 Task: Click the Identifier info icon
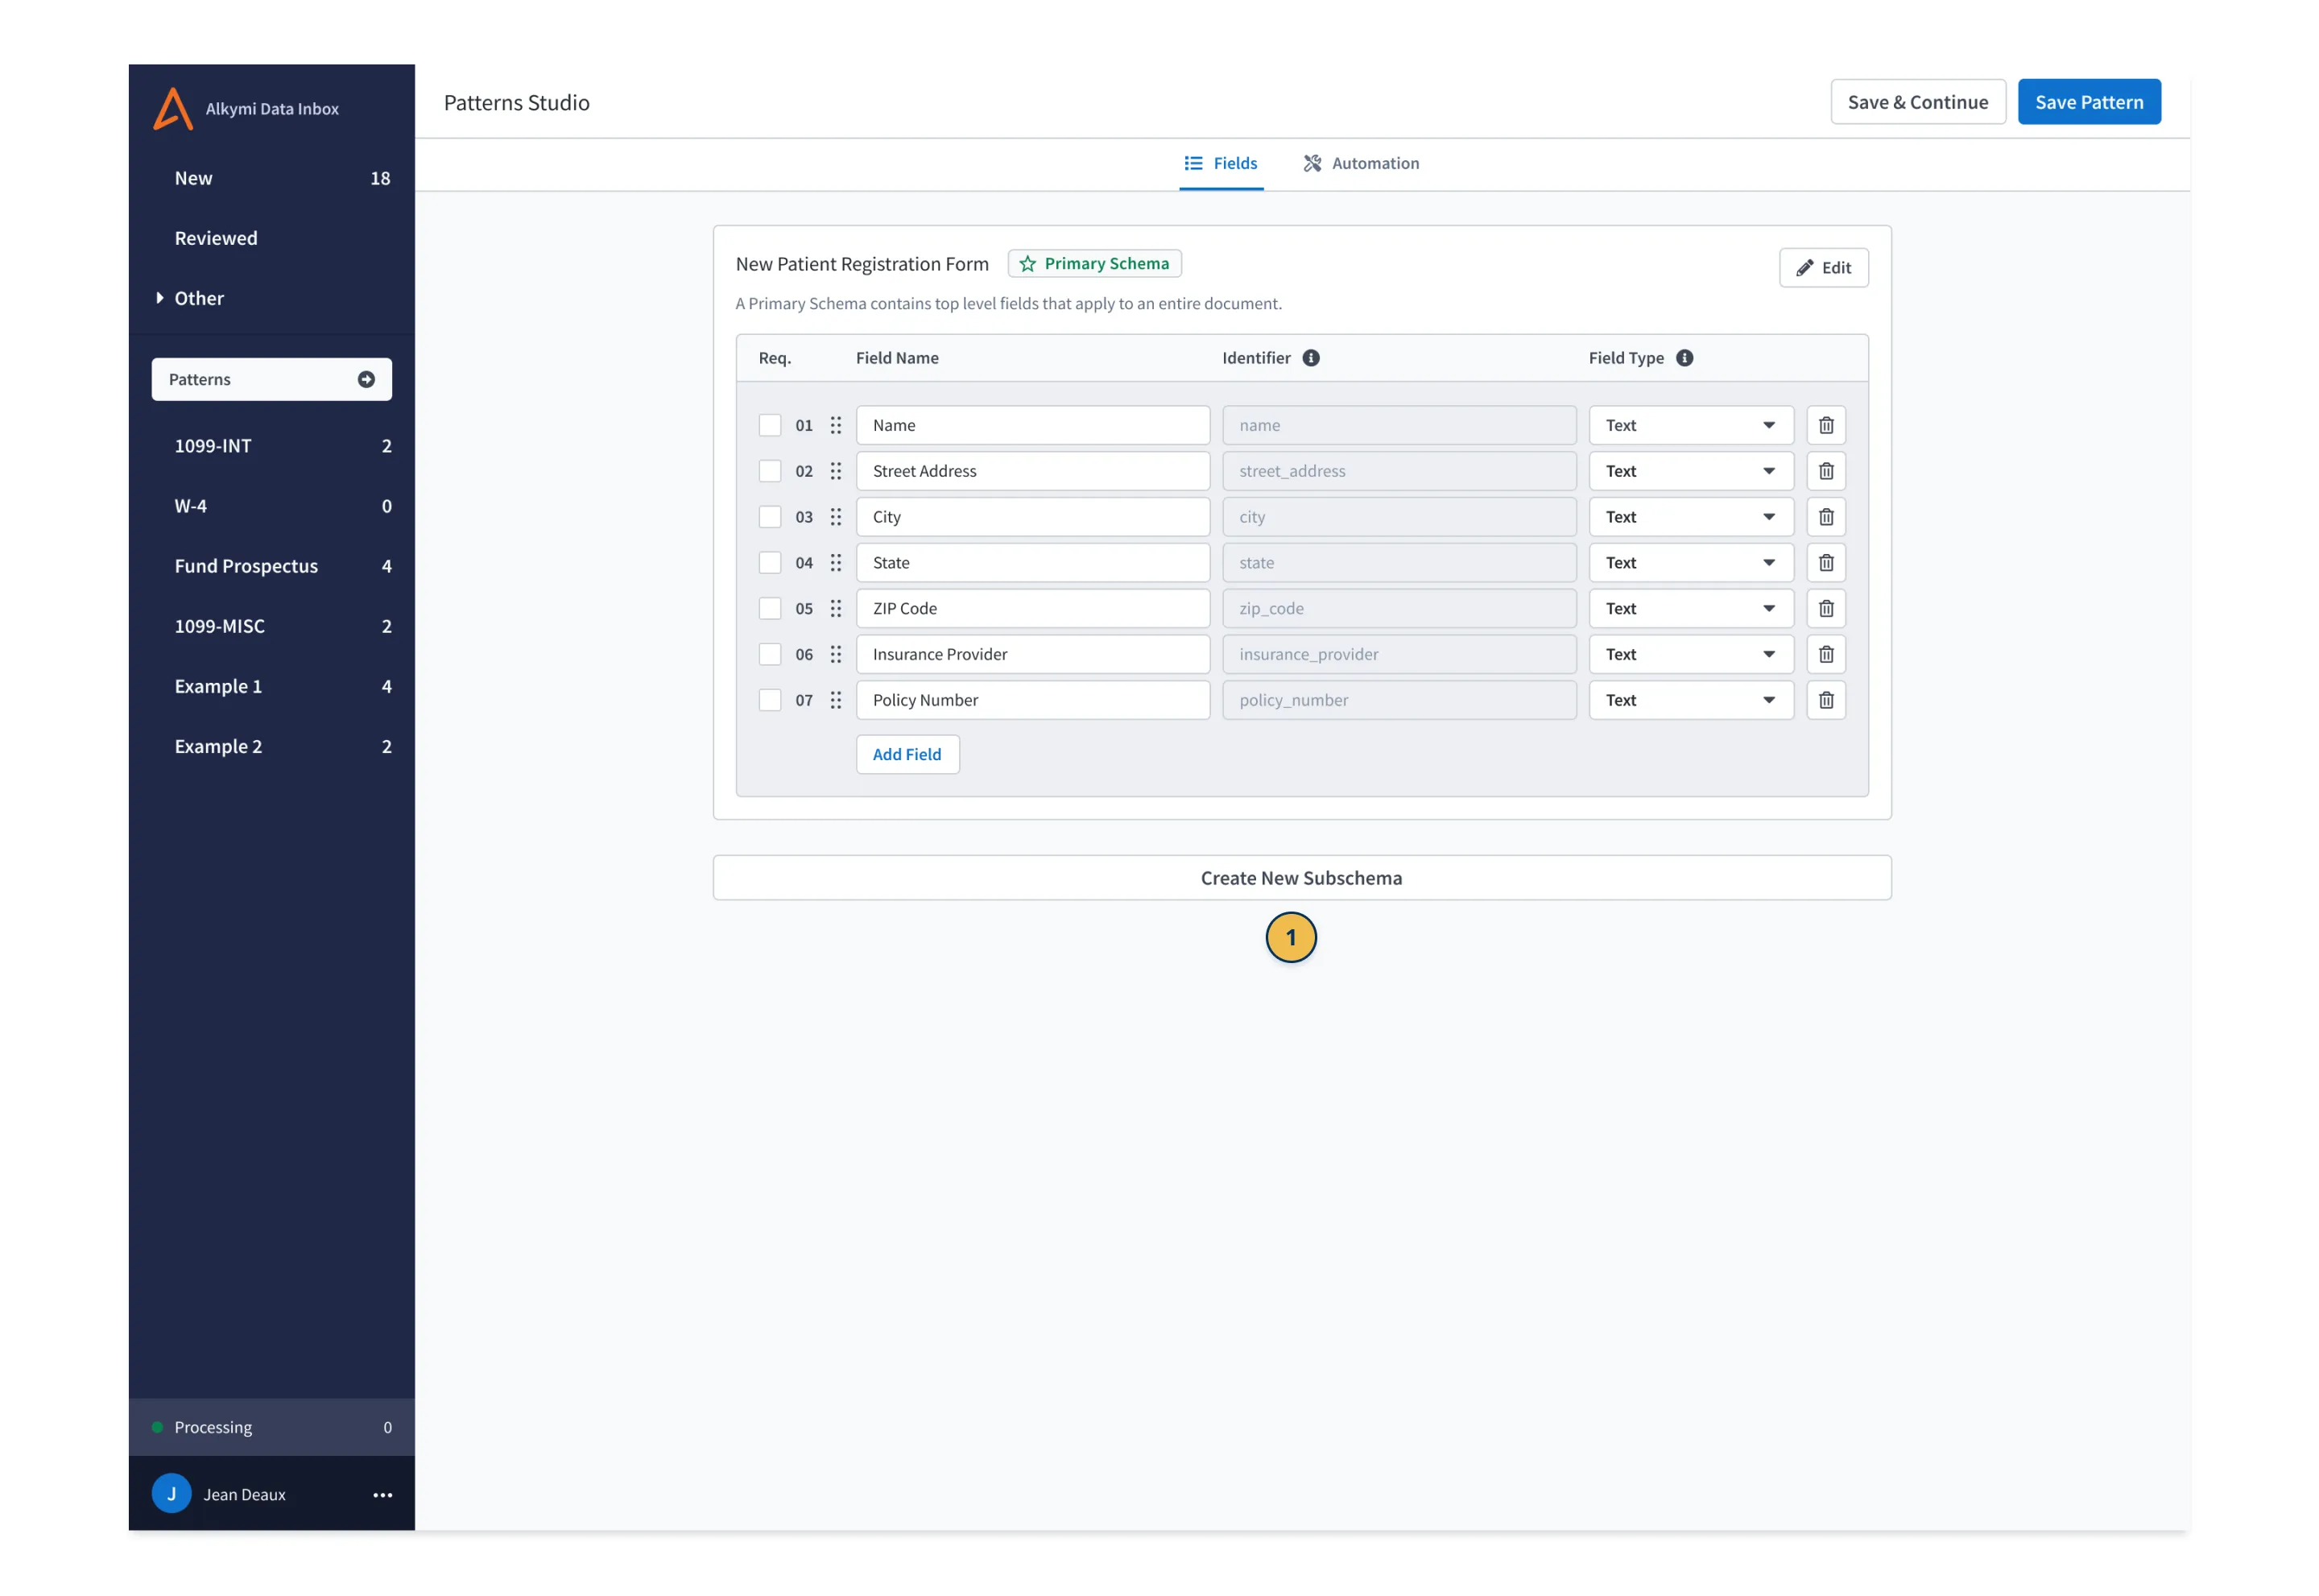pyautogui.click(x=1310, y=358)
